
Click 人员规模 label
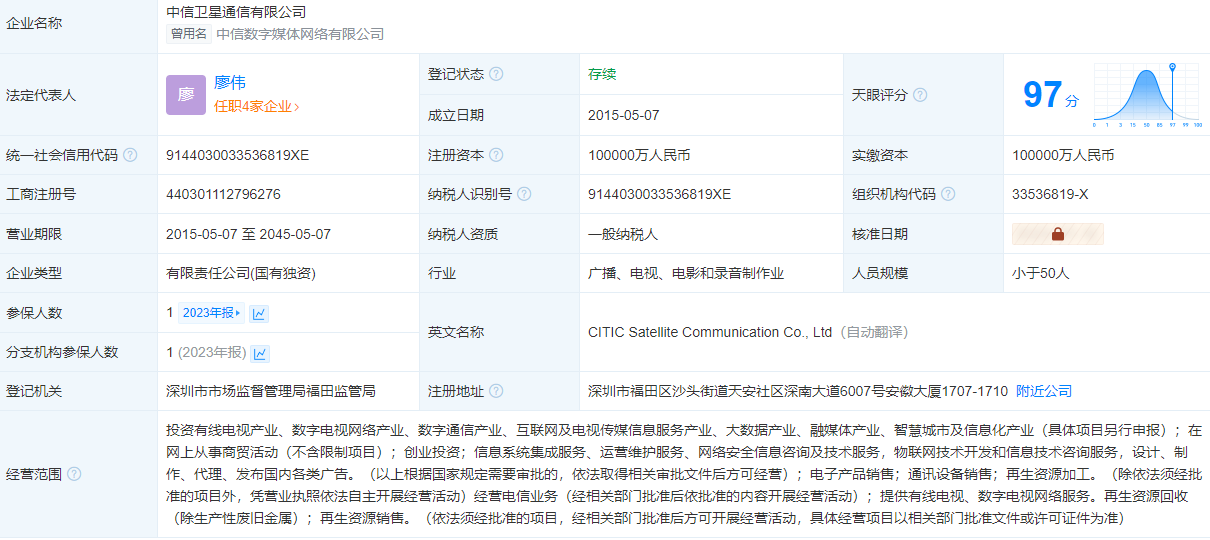point(880,273)
